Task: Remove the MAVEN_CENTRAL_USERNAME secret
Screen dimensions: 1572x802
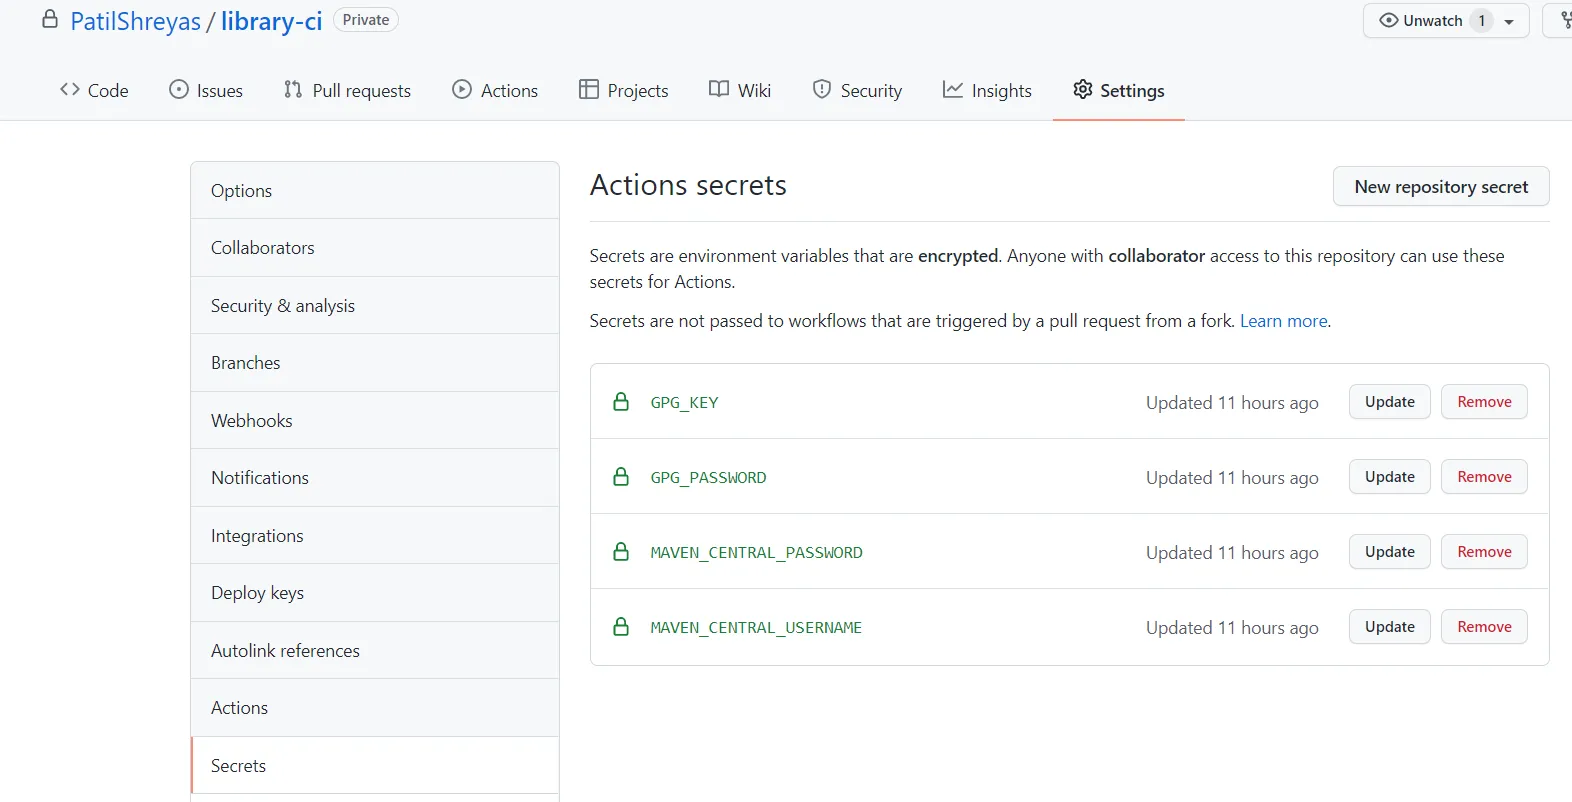Action: point(1484,626)
